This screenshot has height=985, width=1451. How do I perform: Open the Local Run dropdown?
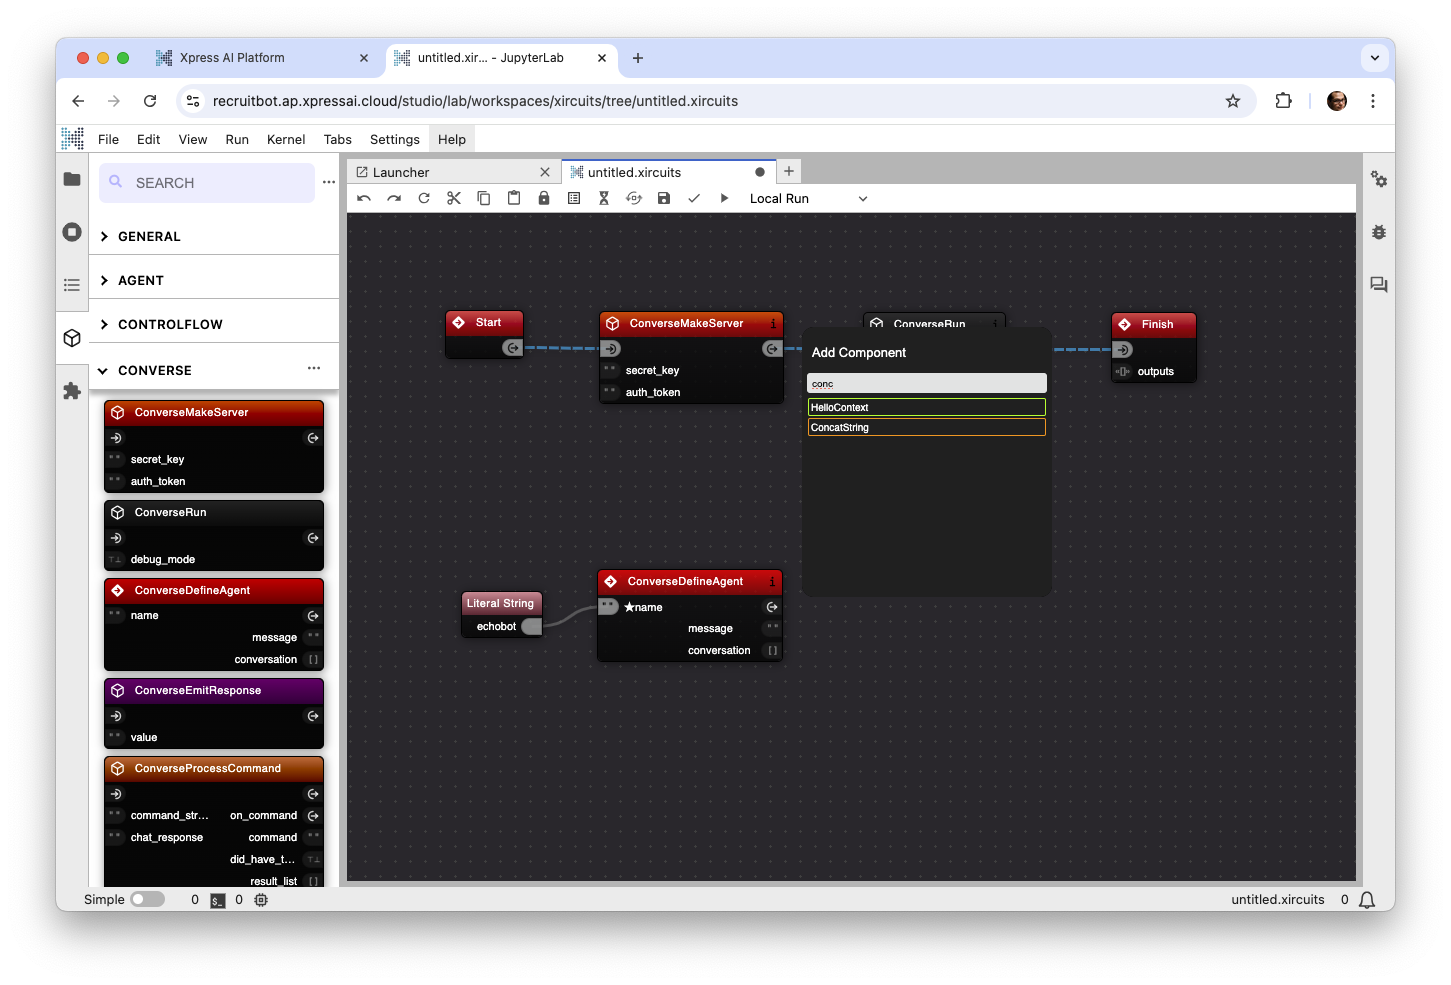[808, 198]
